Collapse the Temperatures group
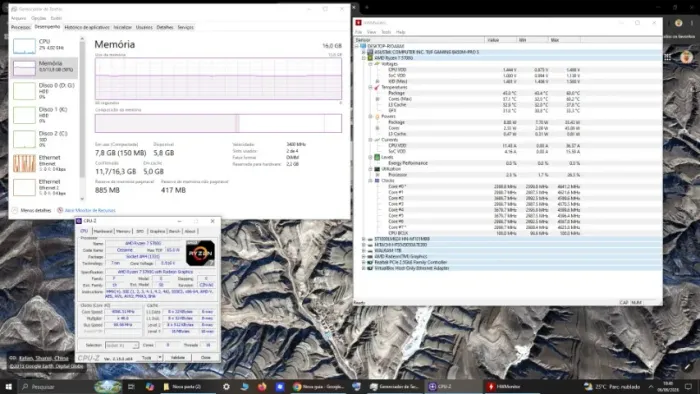The height and width of the screenshot is (394, 700). pyautogui.click(x=371, y=87)
